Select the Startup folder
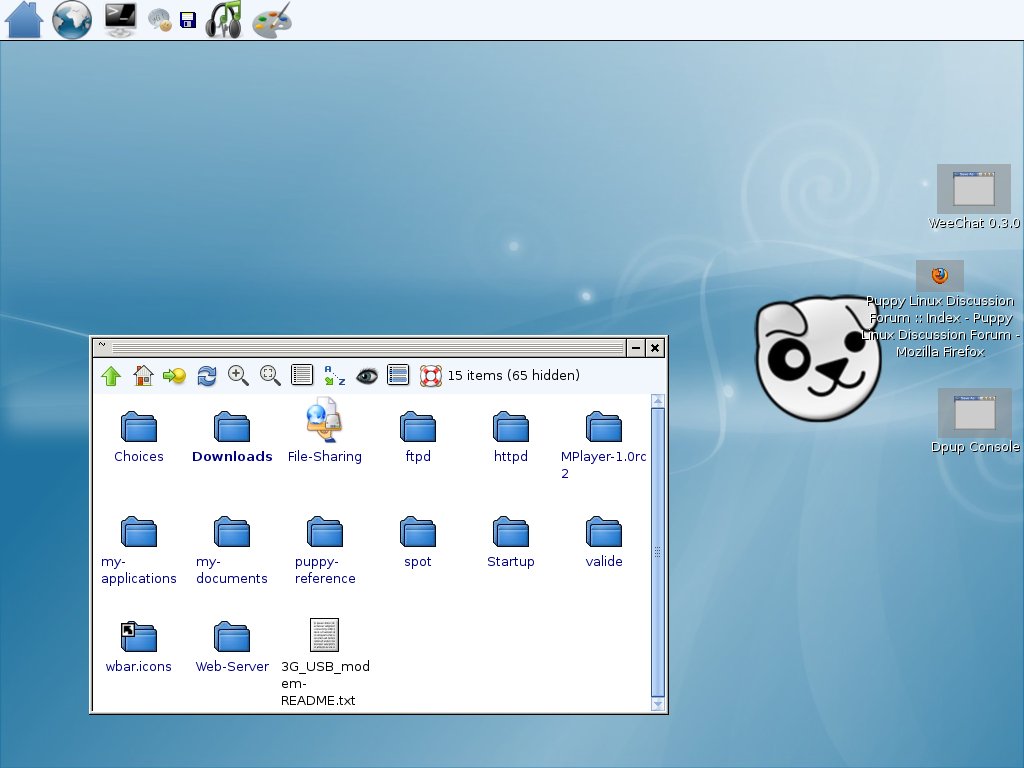 click(x=511, y=541)
